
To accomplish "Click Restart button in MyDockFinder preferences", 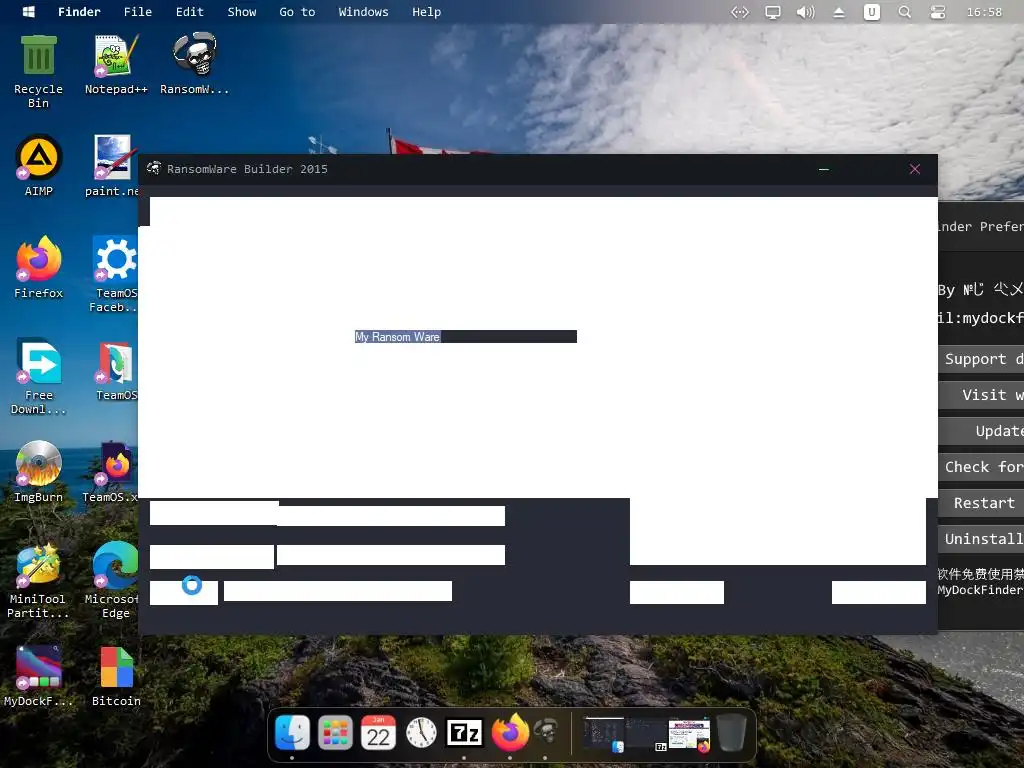I will (981, 504).
